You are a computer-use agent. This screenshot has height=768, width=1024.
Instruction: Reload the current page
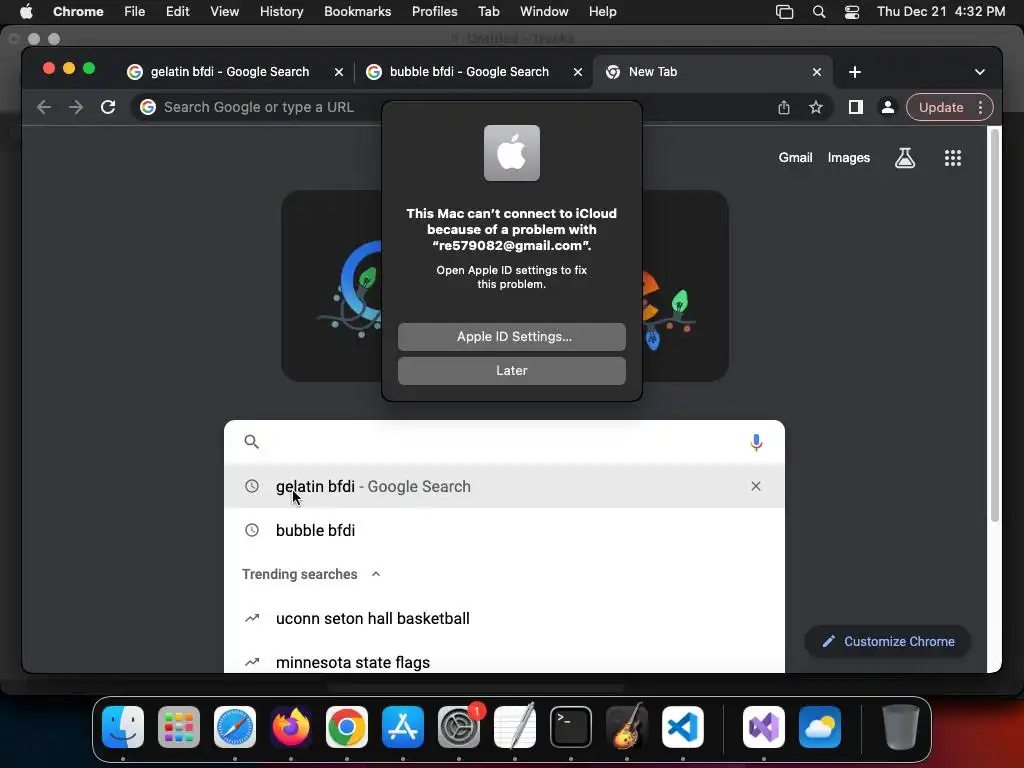[108, 107]
